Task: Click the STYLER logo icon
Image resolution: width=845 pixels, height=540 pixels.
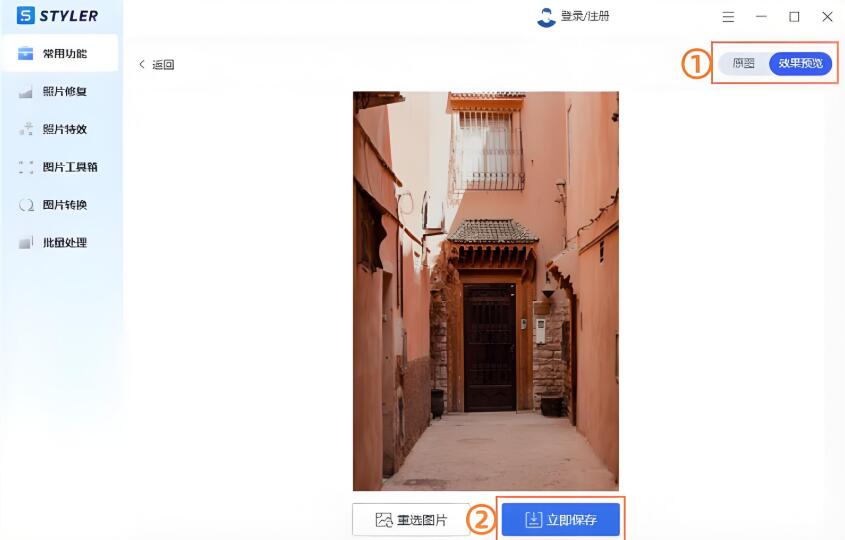Action: pyautogui.click(x=25, y=15)
